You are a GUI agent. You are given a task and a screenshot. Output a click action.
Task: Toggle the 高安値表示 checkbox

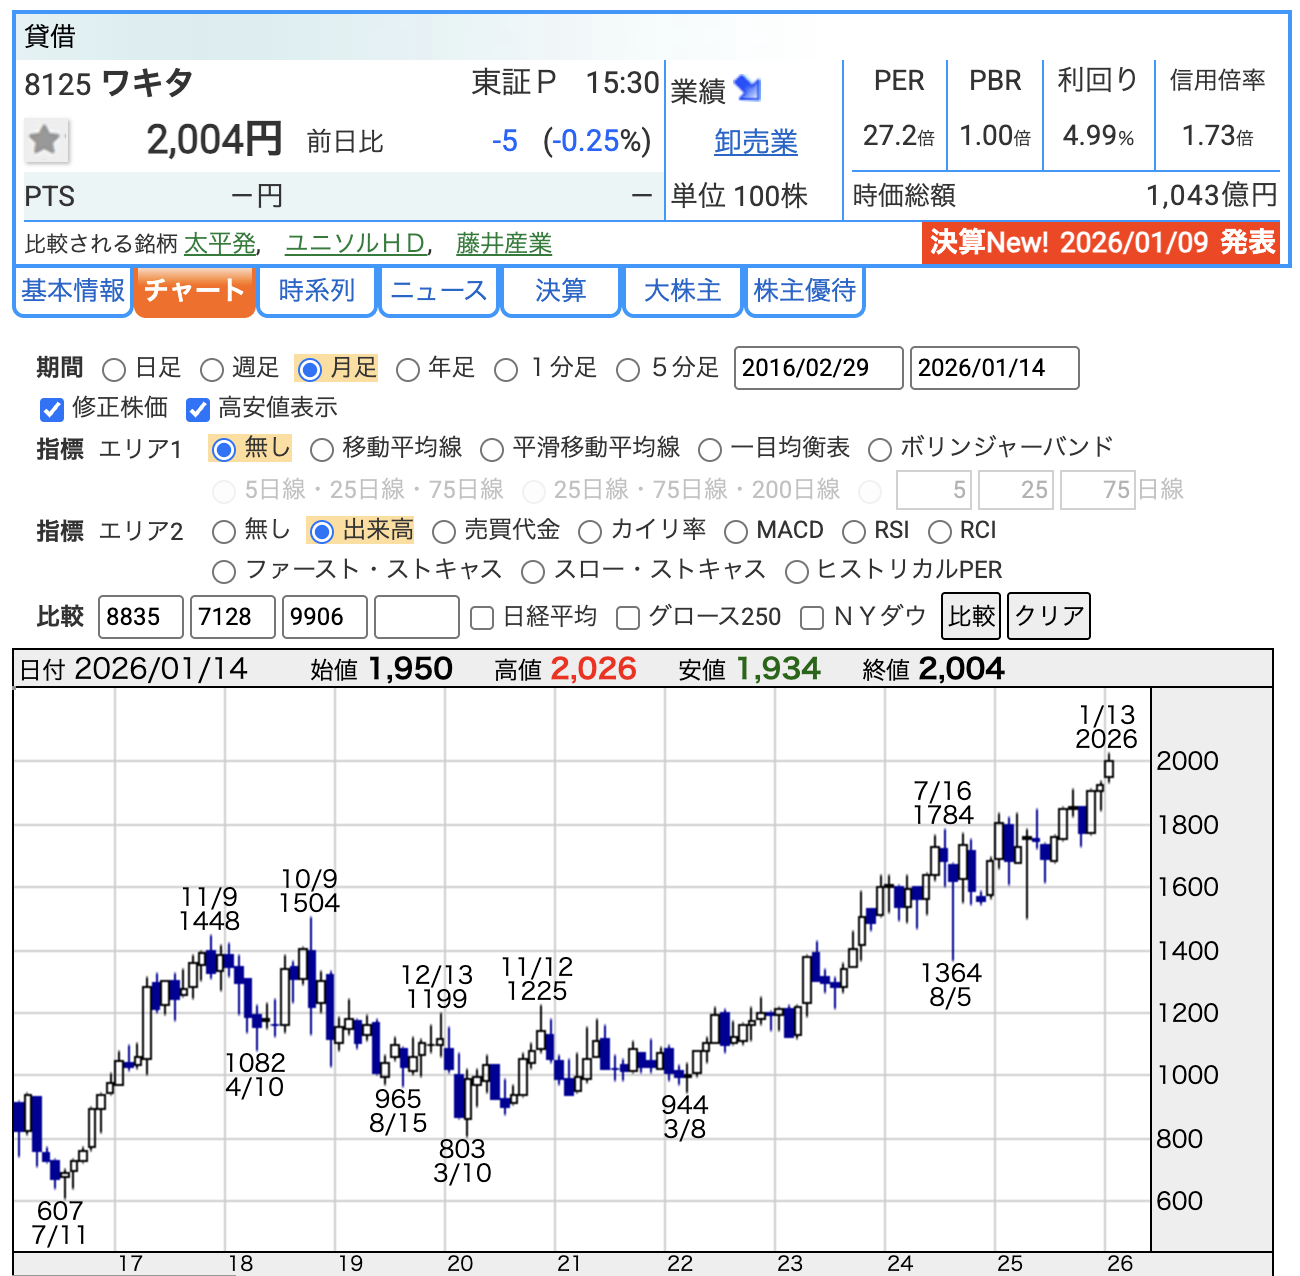198,409
